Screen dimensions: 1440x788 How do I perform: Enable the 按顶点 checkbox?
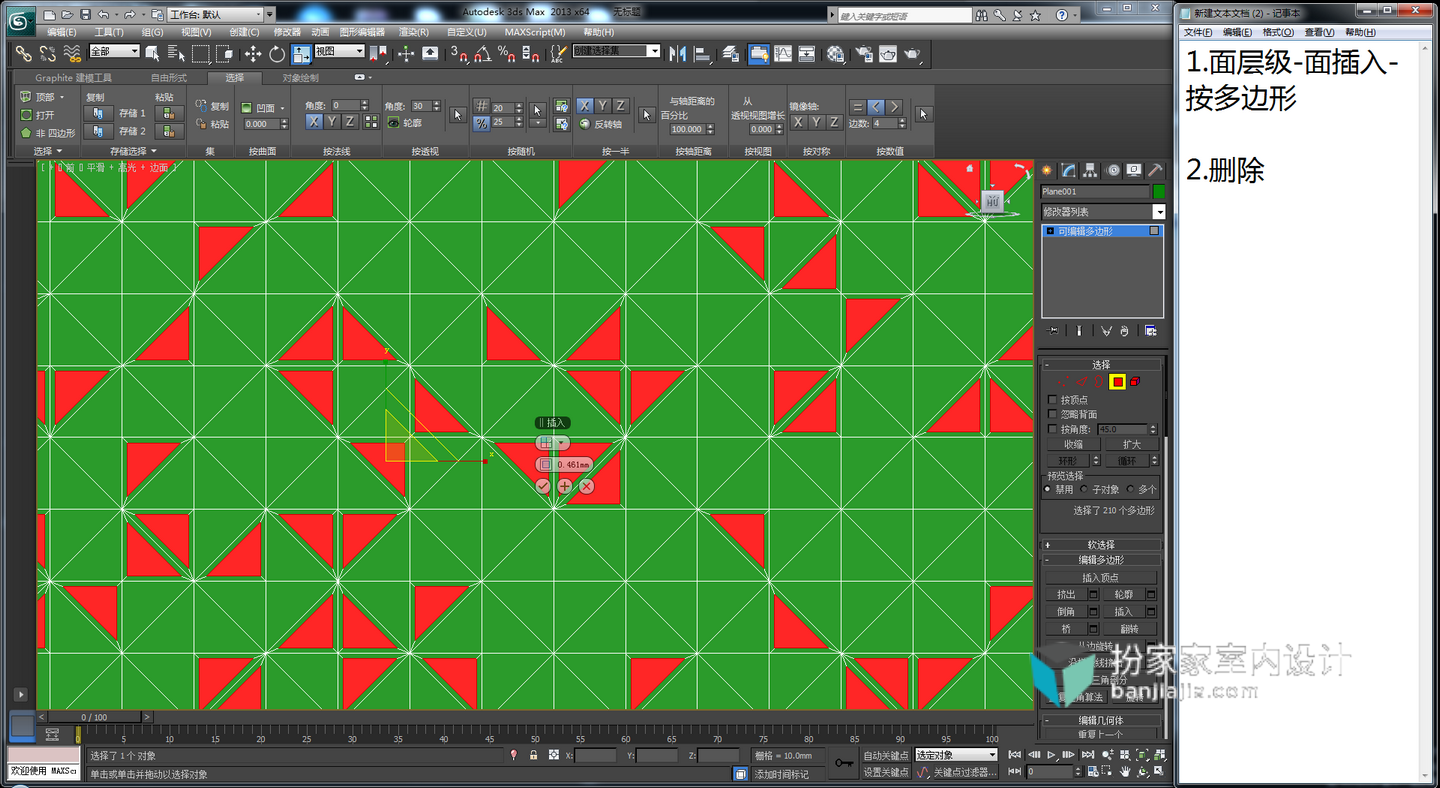tap(1051, 400)
